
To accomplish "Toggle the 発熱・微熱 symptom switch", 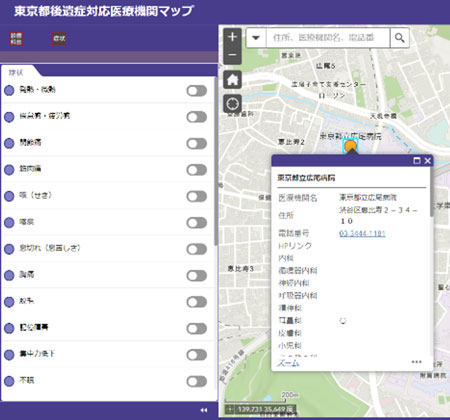I will click(197, 90).
